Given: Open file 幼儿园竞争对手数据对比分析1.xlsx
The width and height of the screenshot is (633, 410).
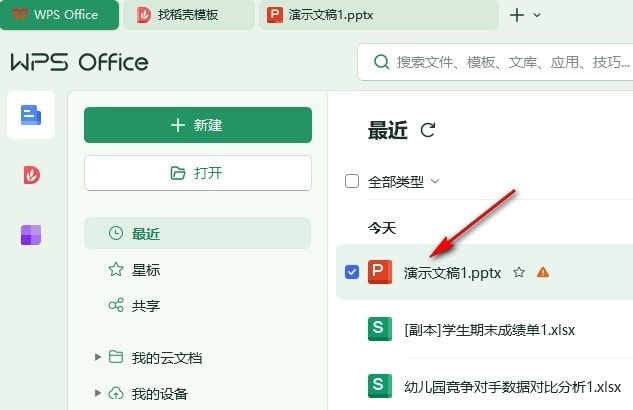Looking at the screenshot, I should tap(512, 387).
